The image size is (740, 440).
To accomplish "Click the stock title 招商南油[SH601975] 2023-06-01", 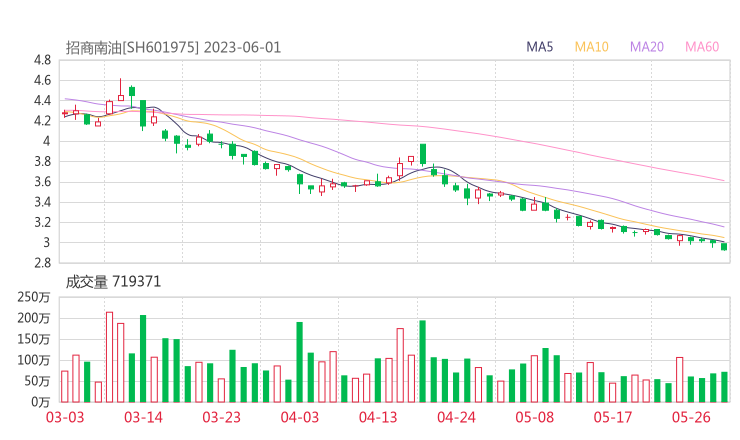I will [x=173, y=48].
